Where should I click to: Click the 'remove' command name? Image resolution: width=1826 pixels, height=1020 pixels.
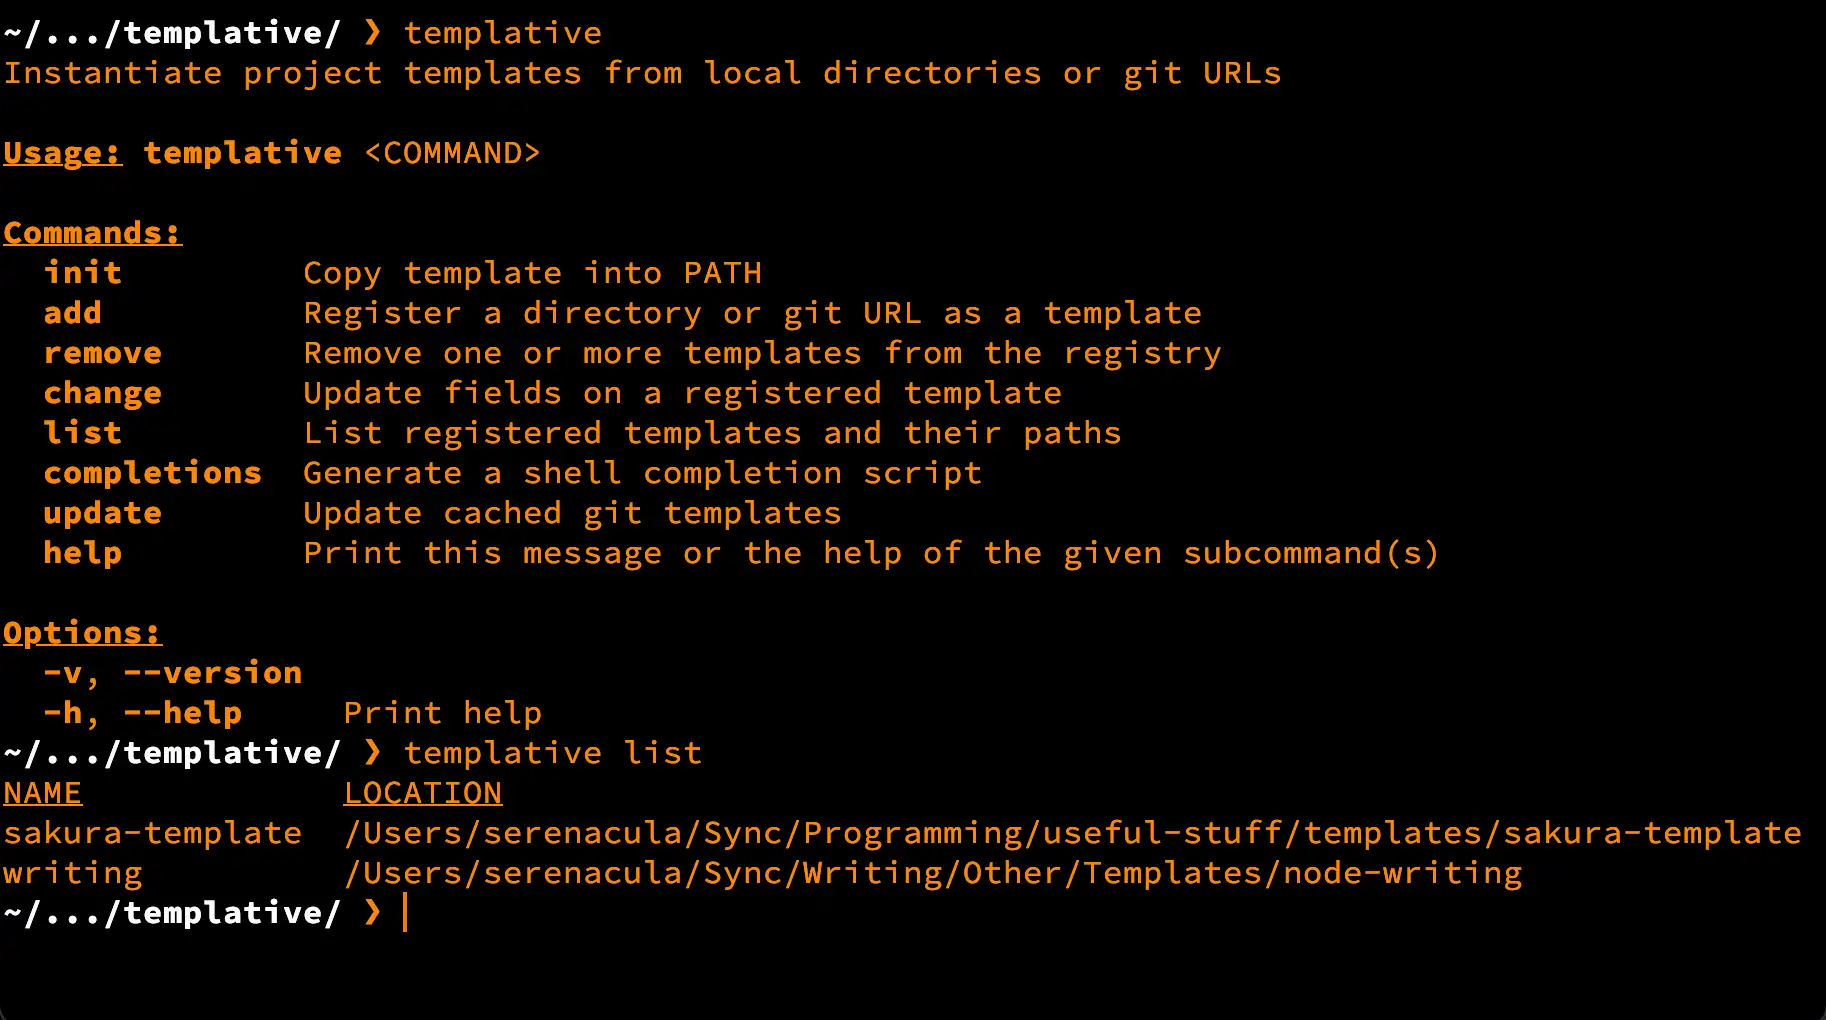[x=103, y=353]
